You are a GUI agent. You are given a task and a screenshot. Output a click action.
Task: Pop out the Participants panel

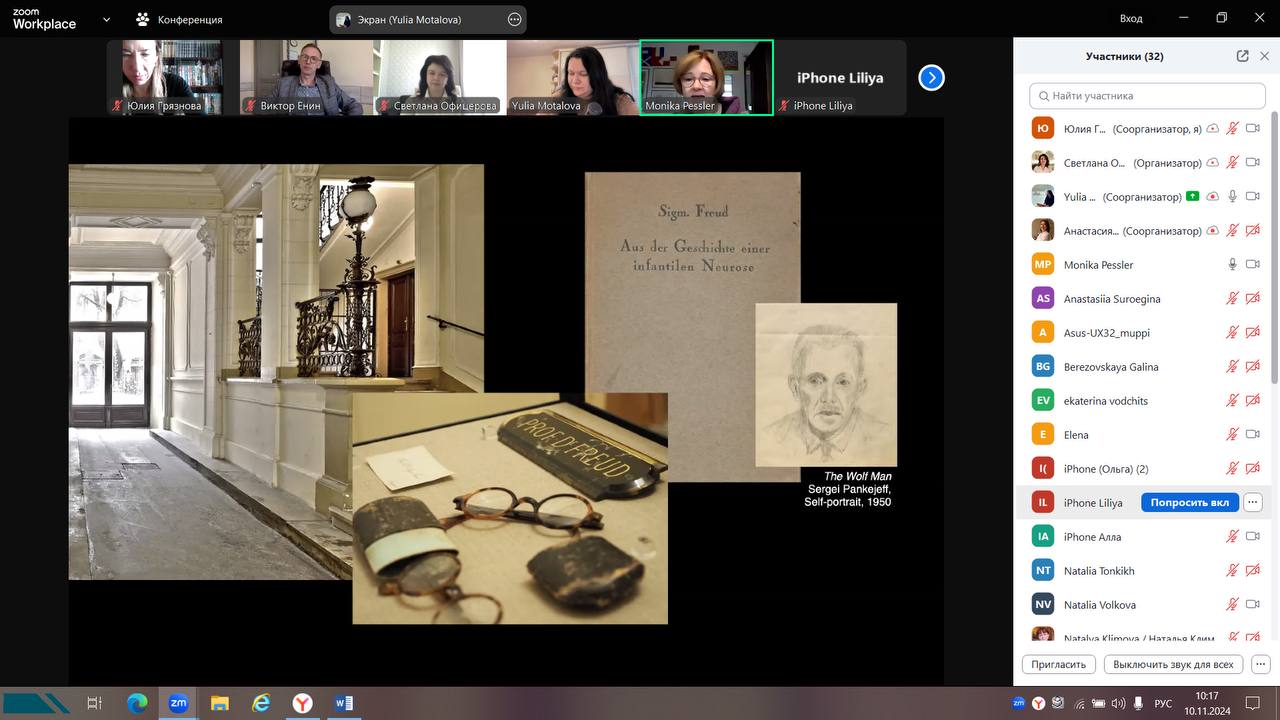coord(1242,56)
